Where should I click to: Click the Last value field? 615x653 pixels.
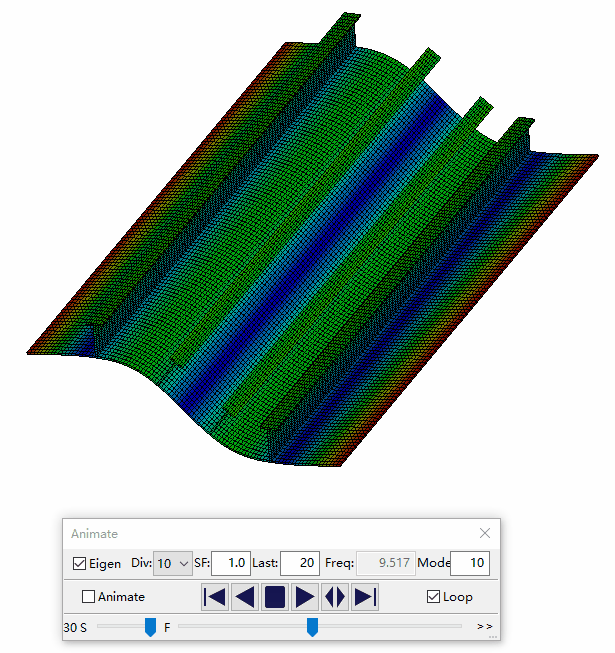tap(300, 563)
